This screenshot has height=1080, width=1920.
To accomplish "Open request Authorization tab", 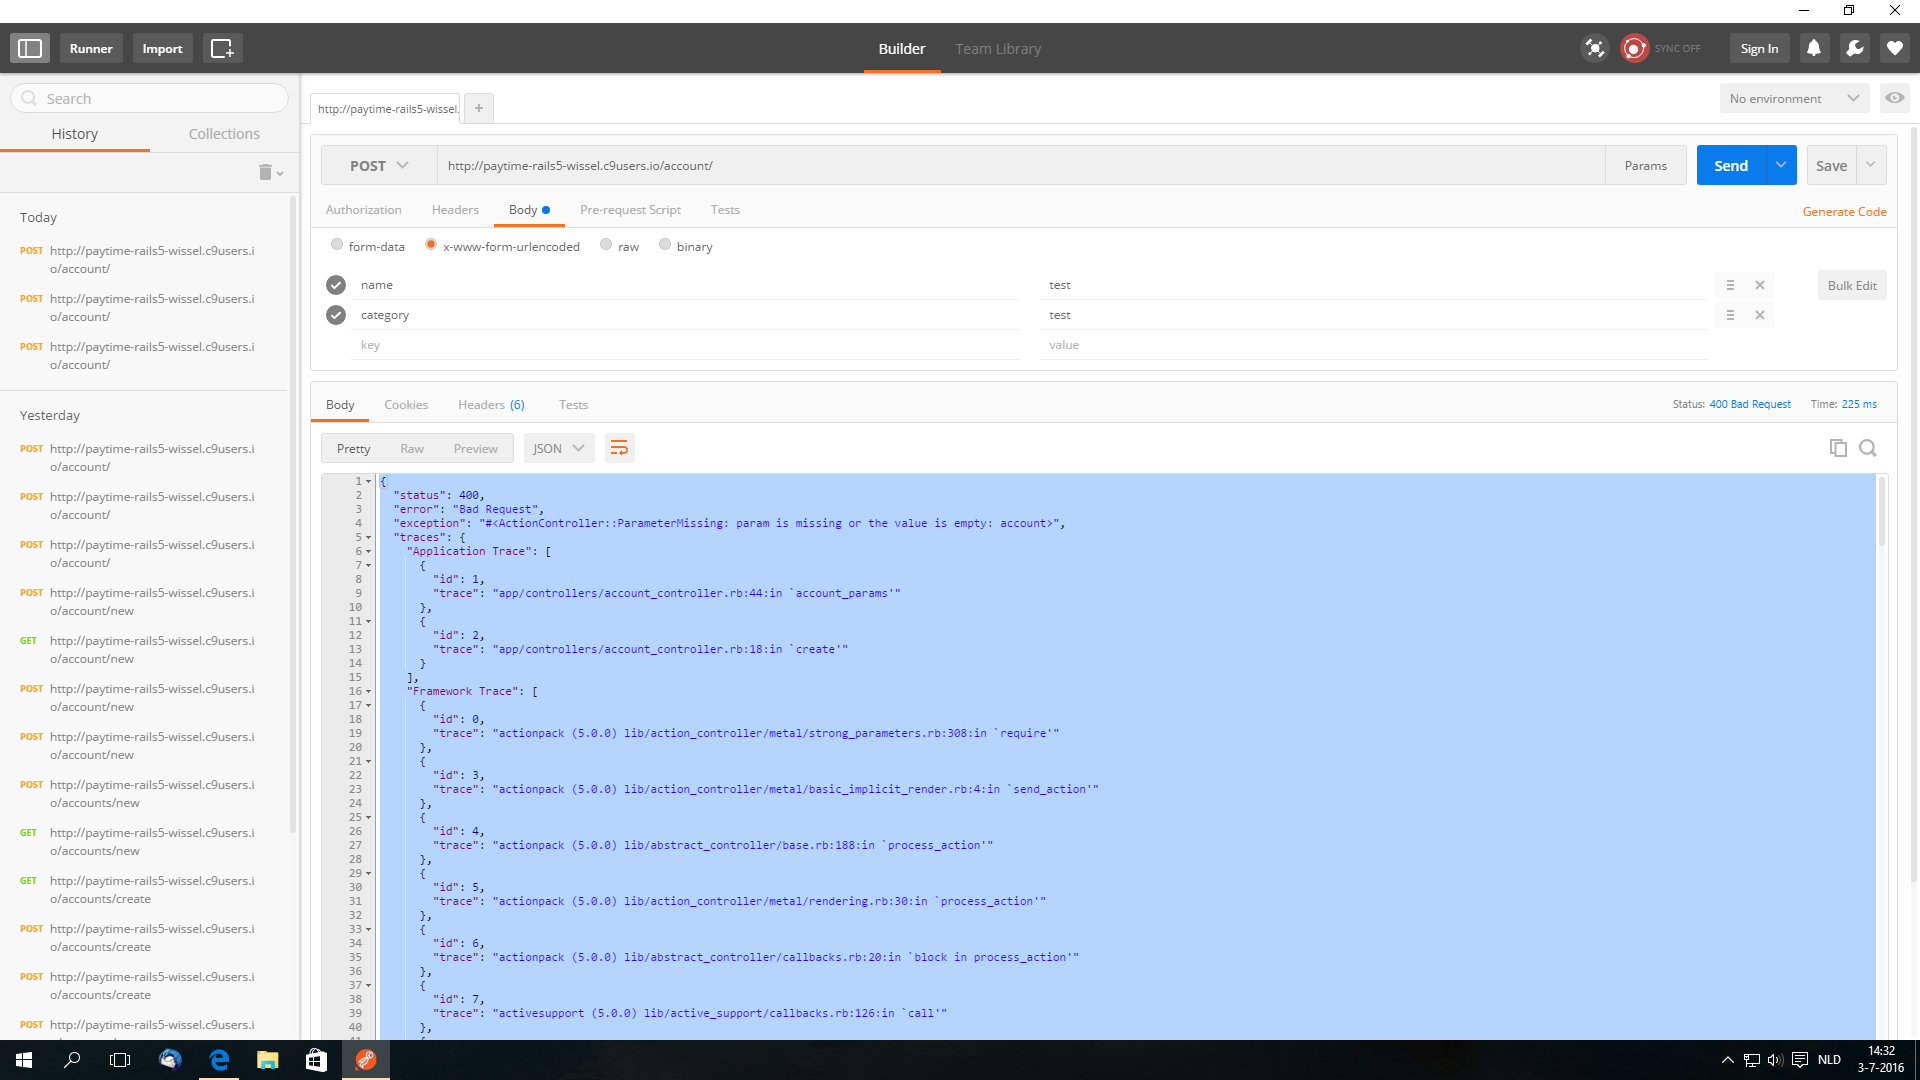I will click(363, 210).
